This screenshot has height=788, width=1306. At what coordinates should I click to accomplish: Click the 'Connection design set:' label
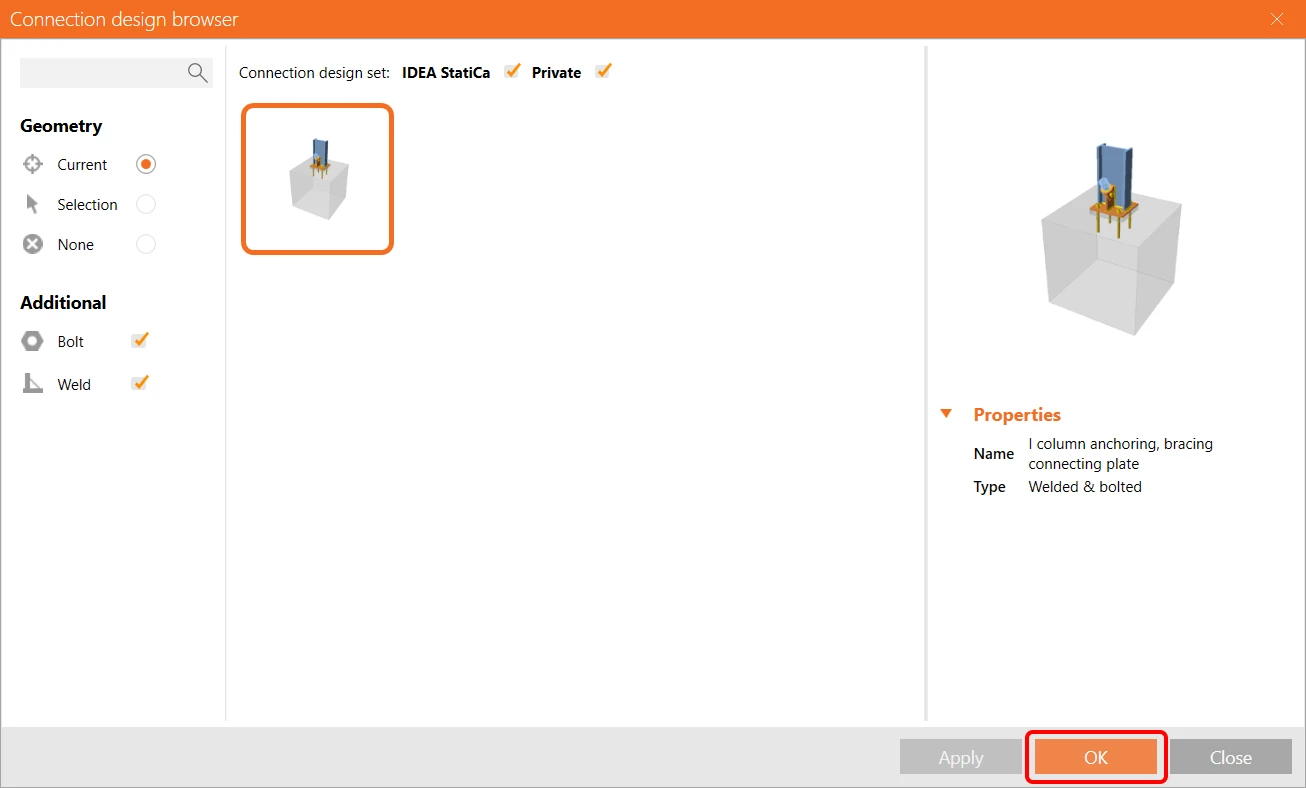[314, 73]
